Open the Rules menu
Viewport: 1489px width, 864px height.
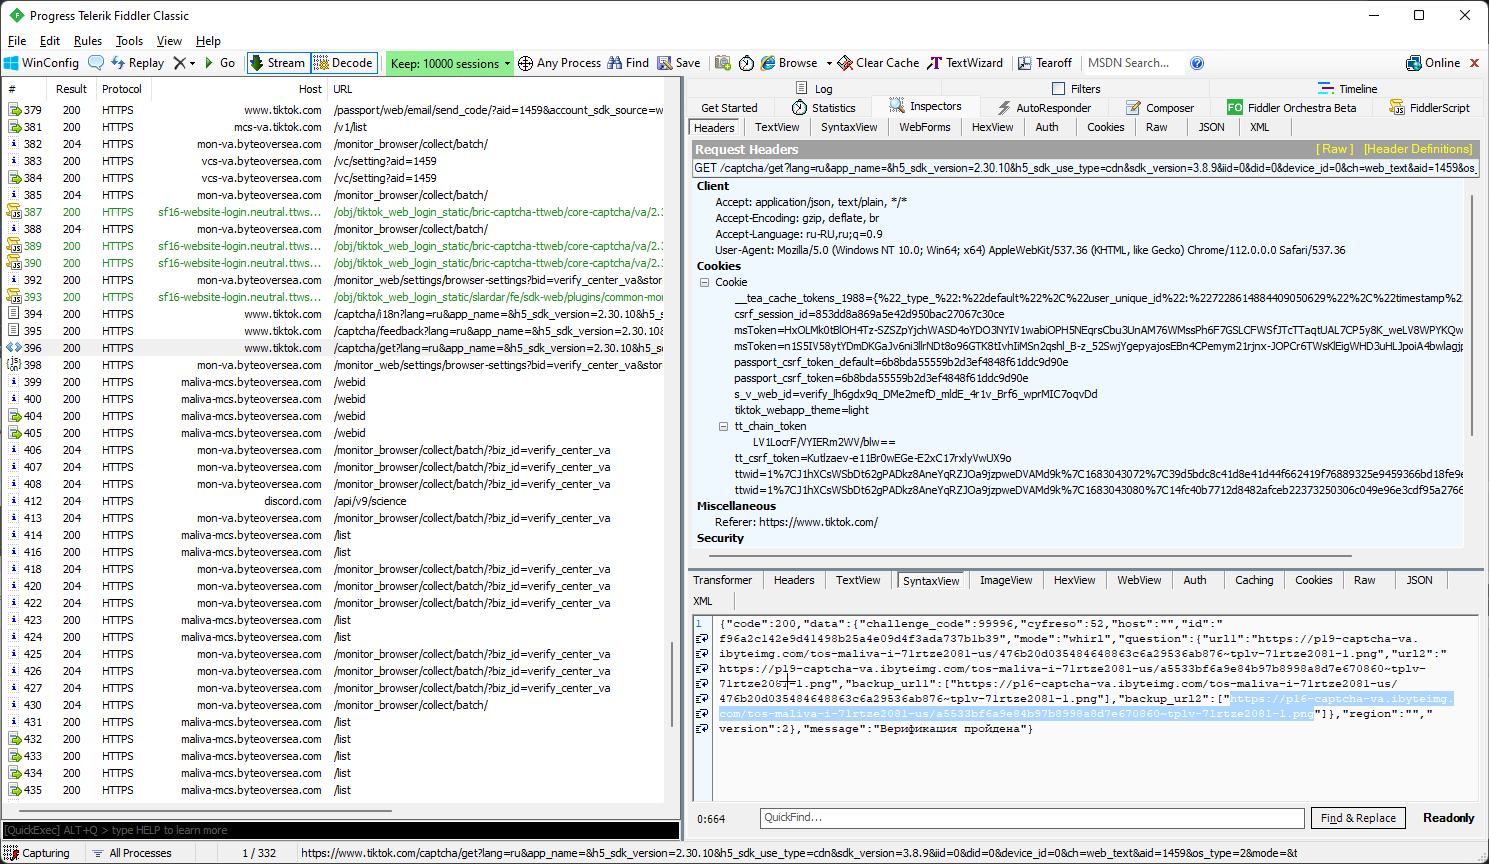88,41
